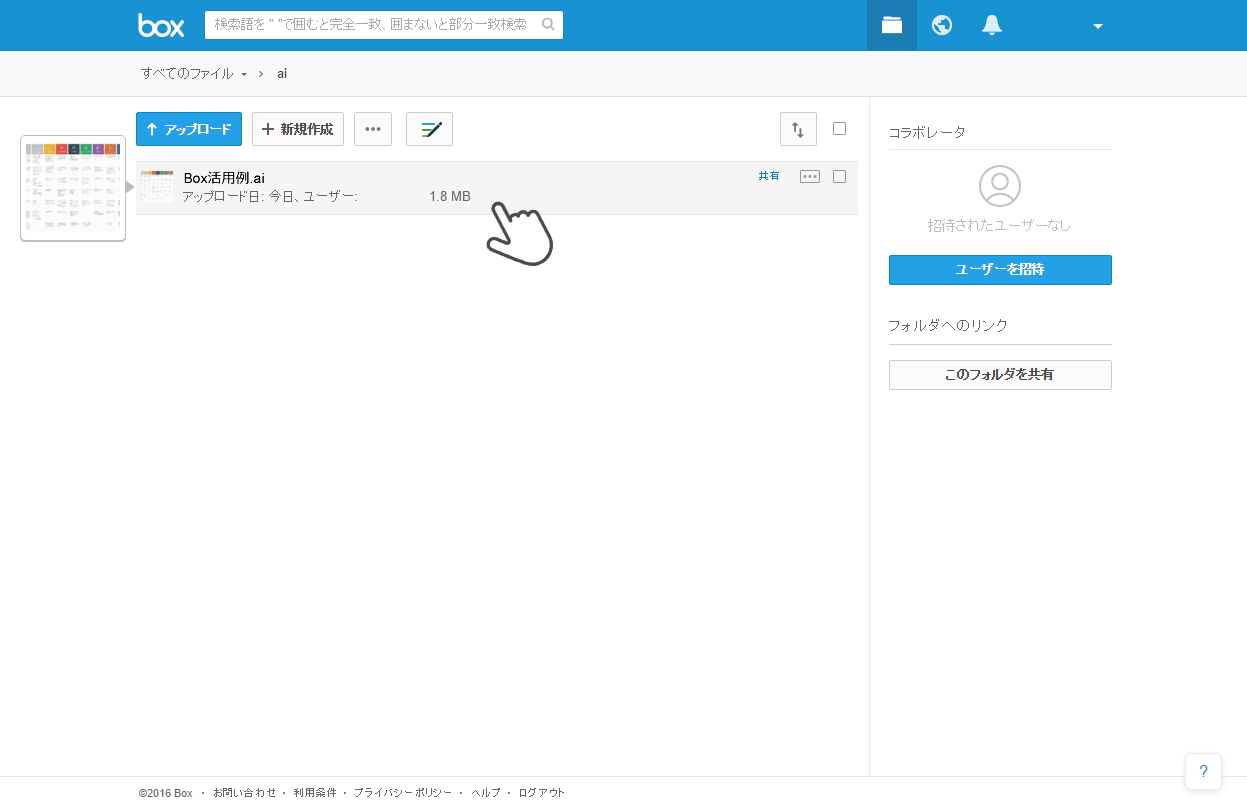Toggle the select all checkbox

tap(839, 129)
